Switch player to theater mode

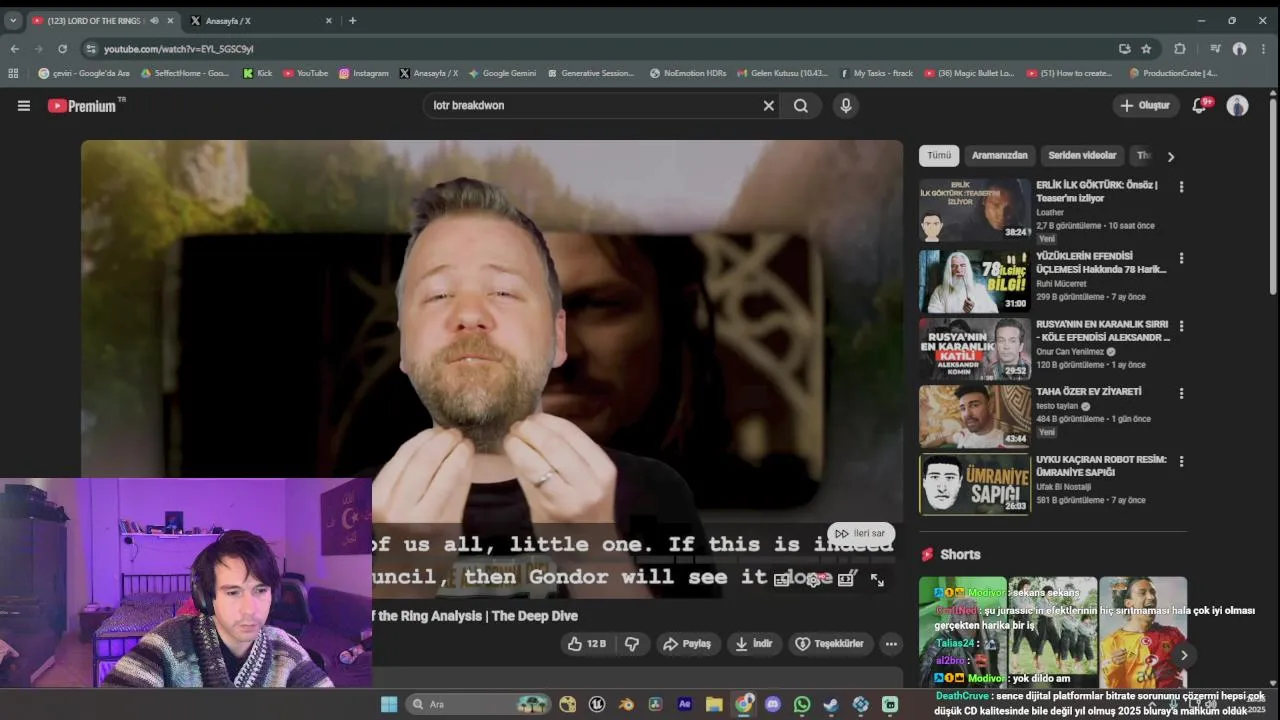point(846,580)
